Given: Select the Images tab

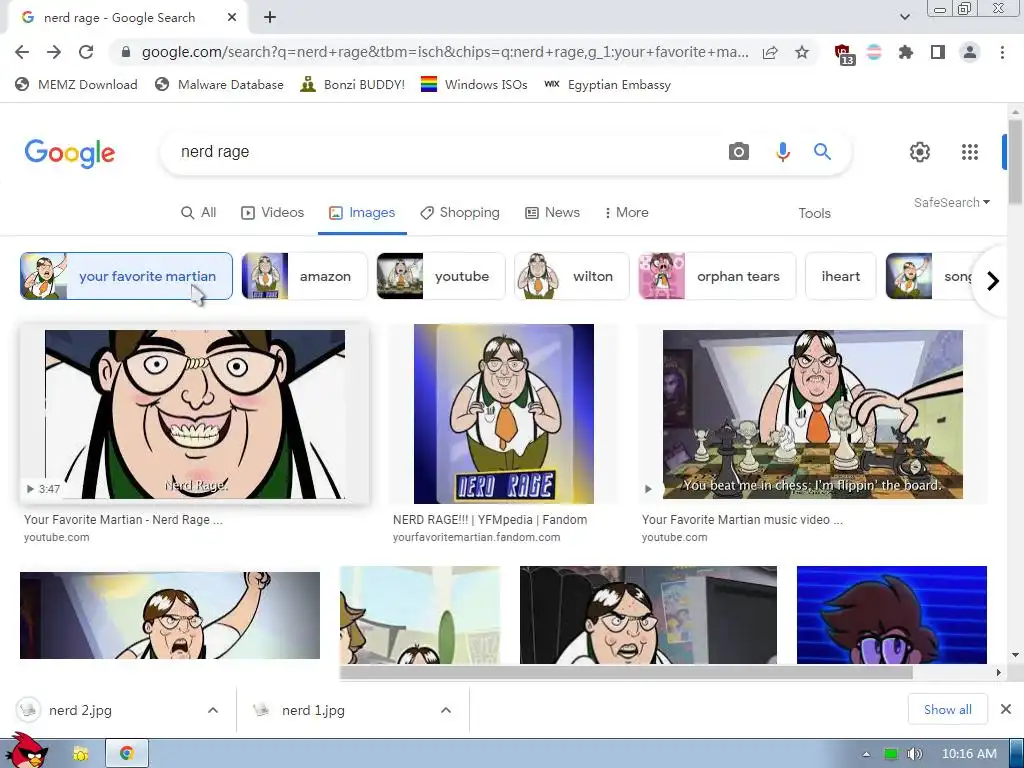Looking at the screenshot, I should pos(362,213).
